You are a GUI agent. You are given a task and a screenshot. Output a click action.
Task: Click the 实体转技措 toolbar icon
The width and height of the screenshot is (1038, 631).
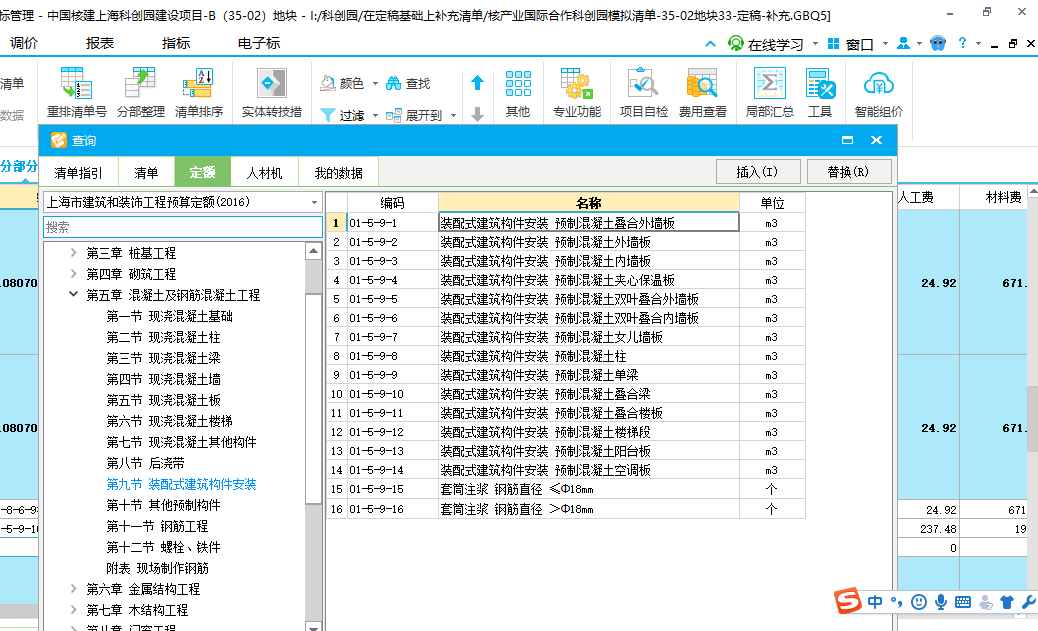point(271,83)
